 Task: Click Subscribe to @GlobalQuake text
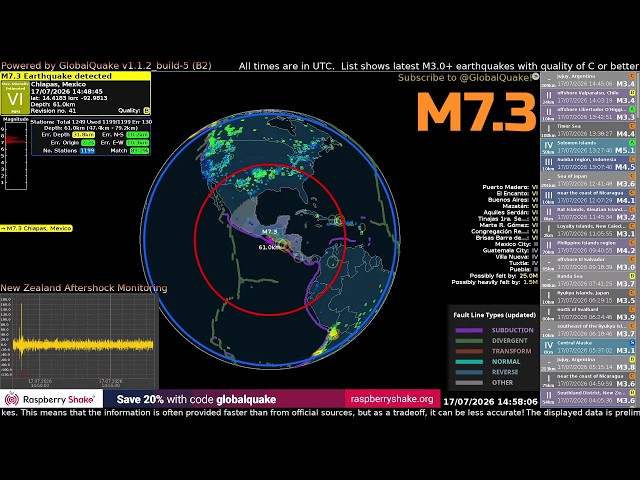(464, 78)
